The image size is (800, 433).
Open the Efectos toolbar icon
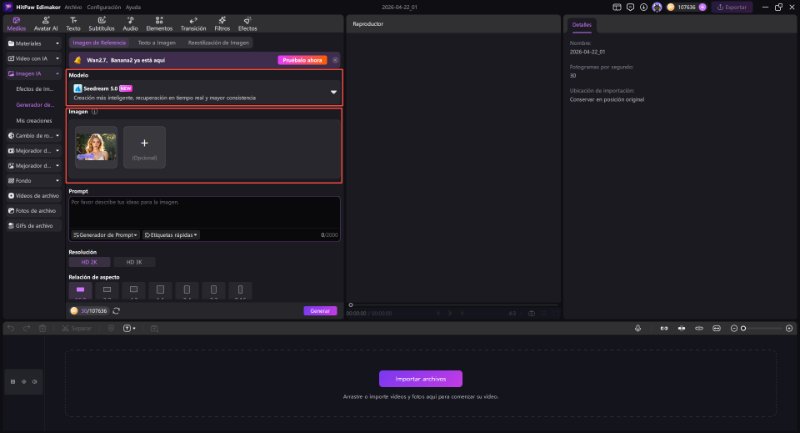(x=247, y=24)
